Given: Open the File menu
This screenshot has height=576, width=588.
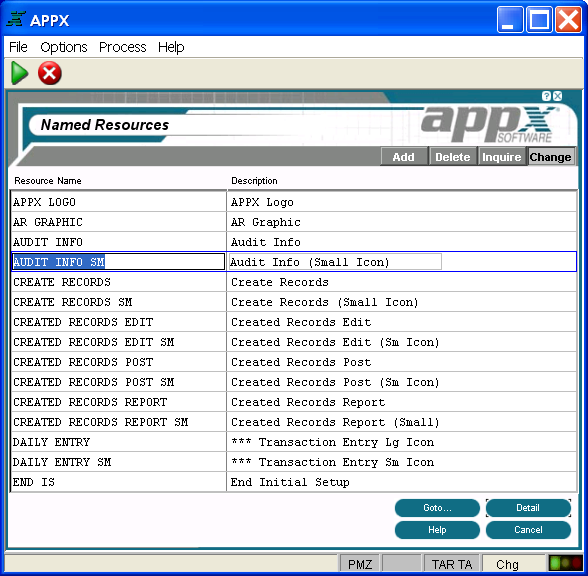Looking at the screenshot, I should [18, 47].
